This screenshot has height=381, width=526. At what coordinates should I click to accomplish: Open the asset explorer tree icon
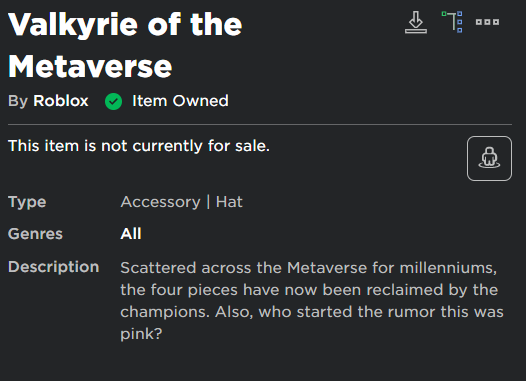[x=452, y=22]
